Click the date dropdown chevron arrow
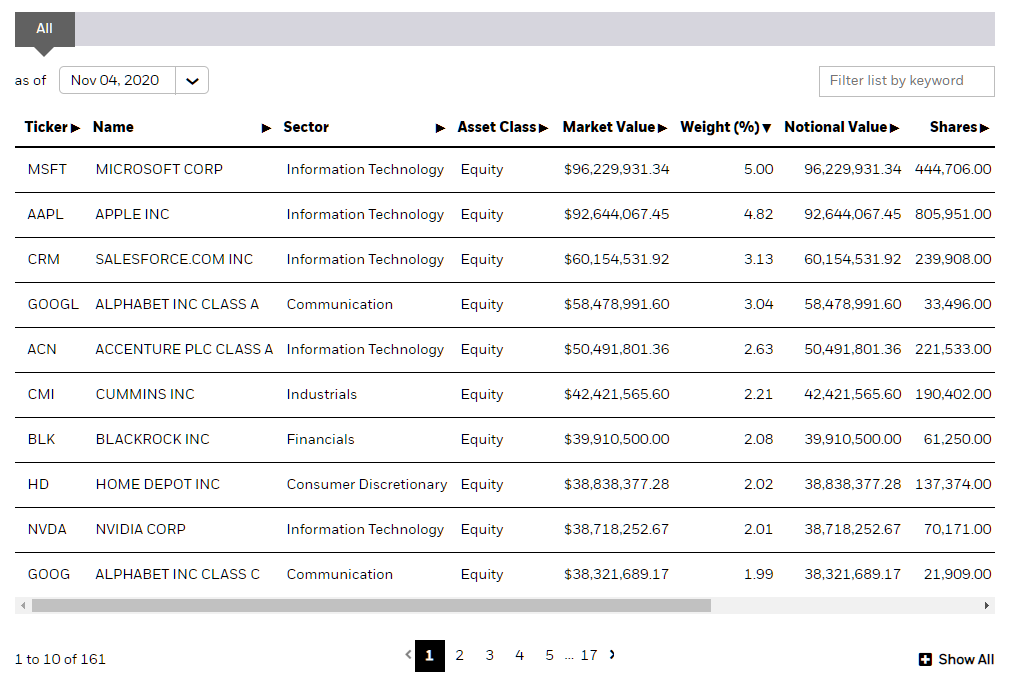The width and height of the screenshot is (1020, 679). pos(192,81)
